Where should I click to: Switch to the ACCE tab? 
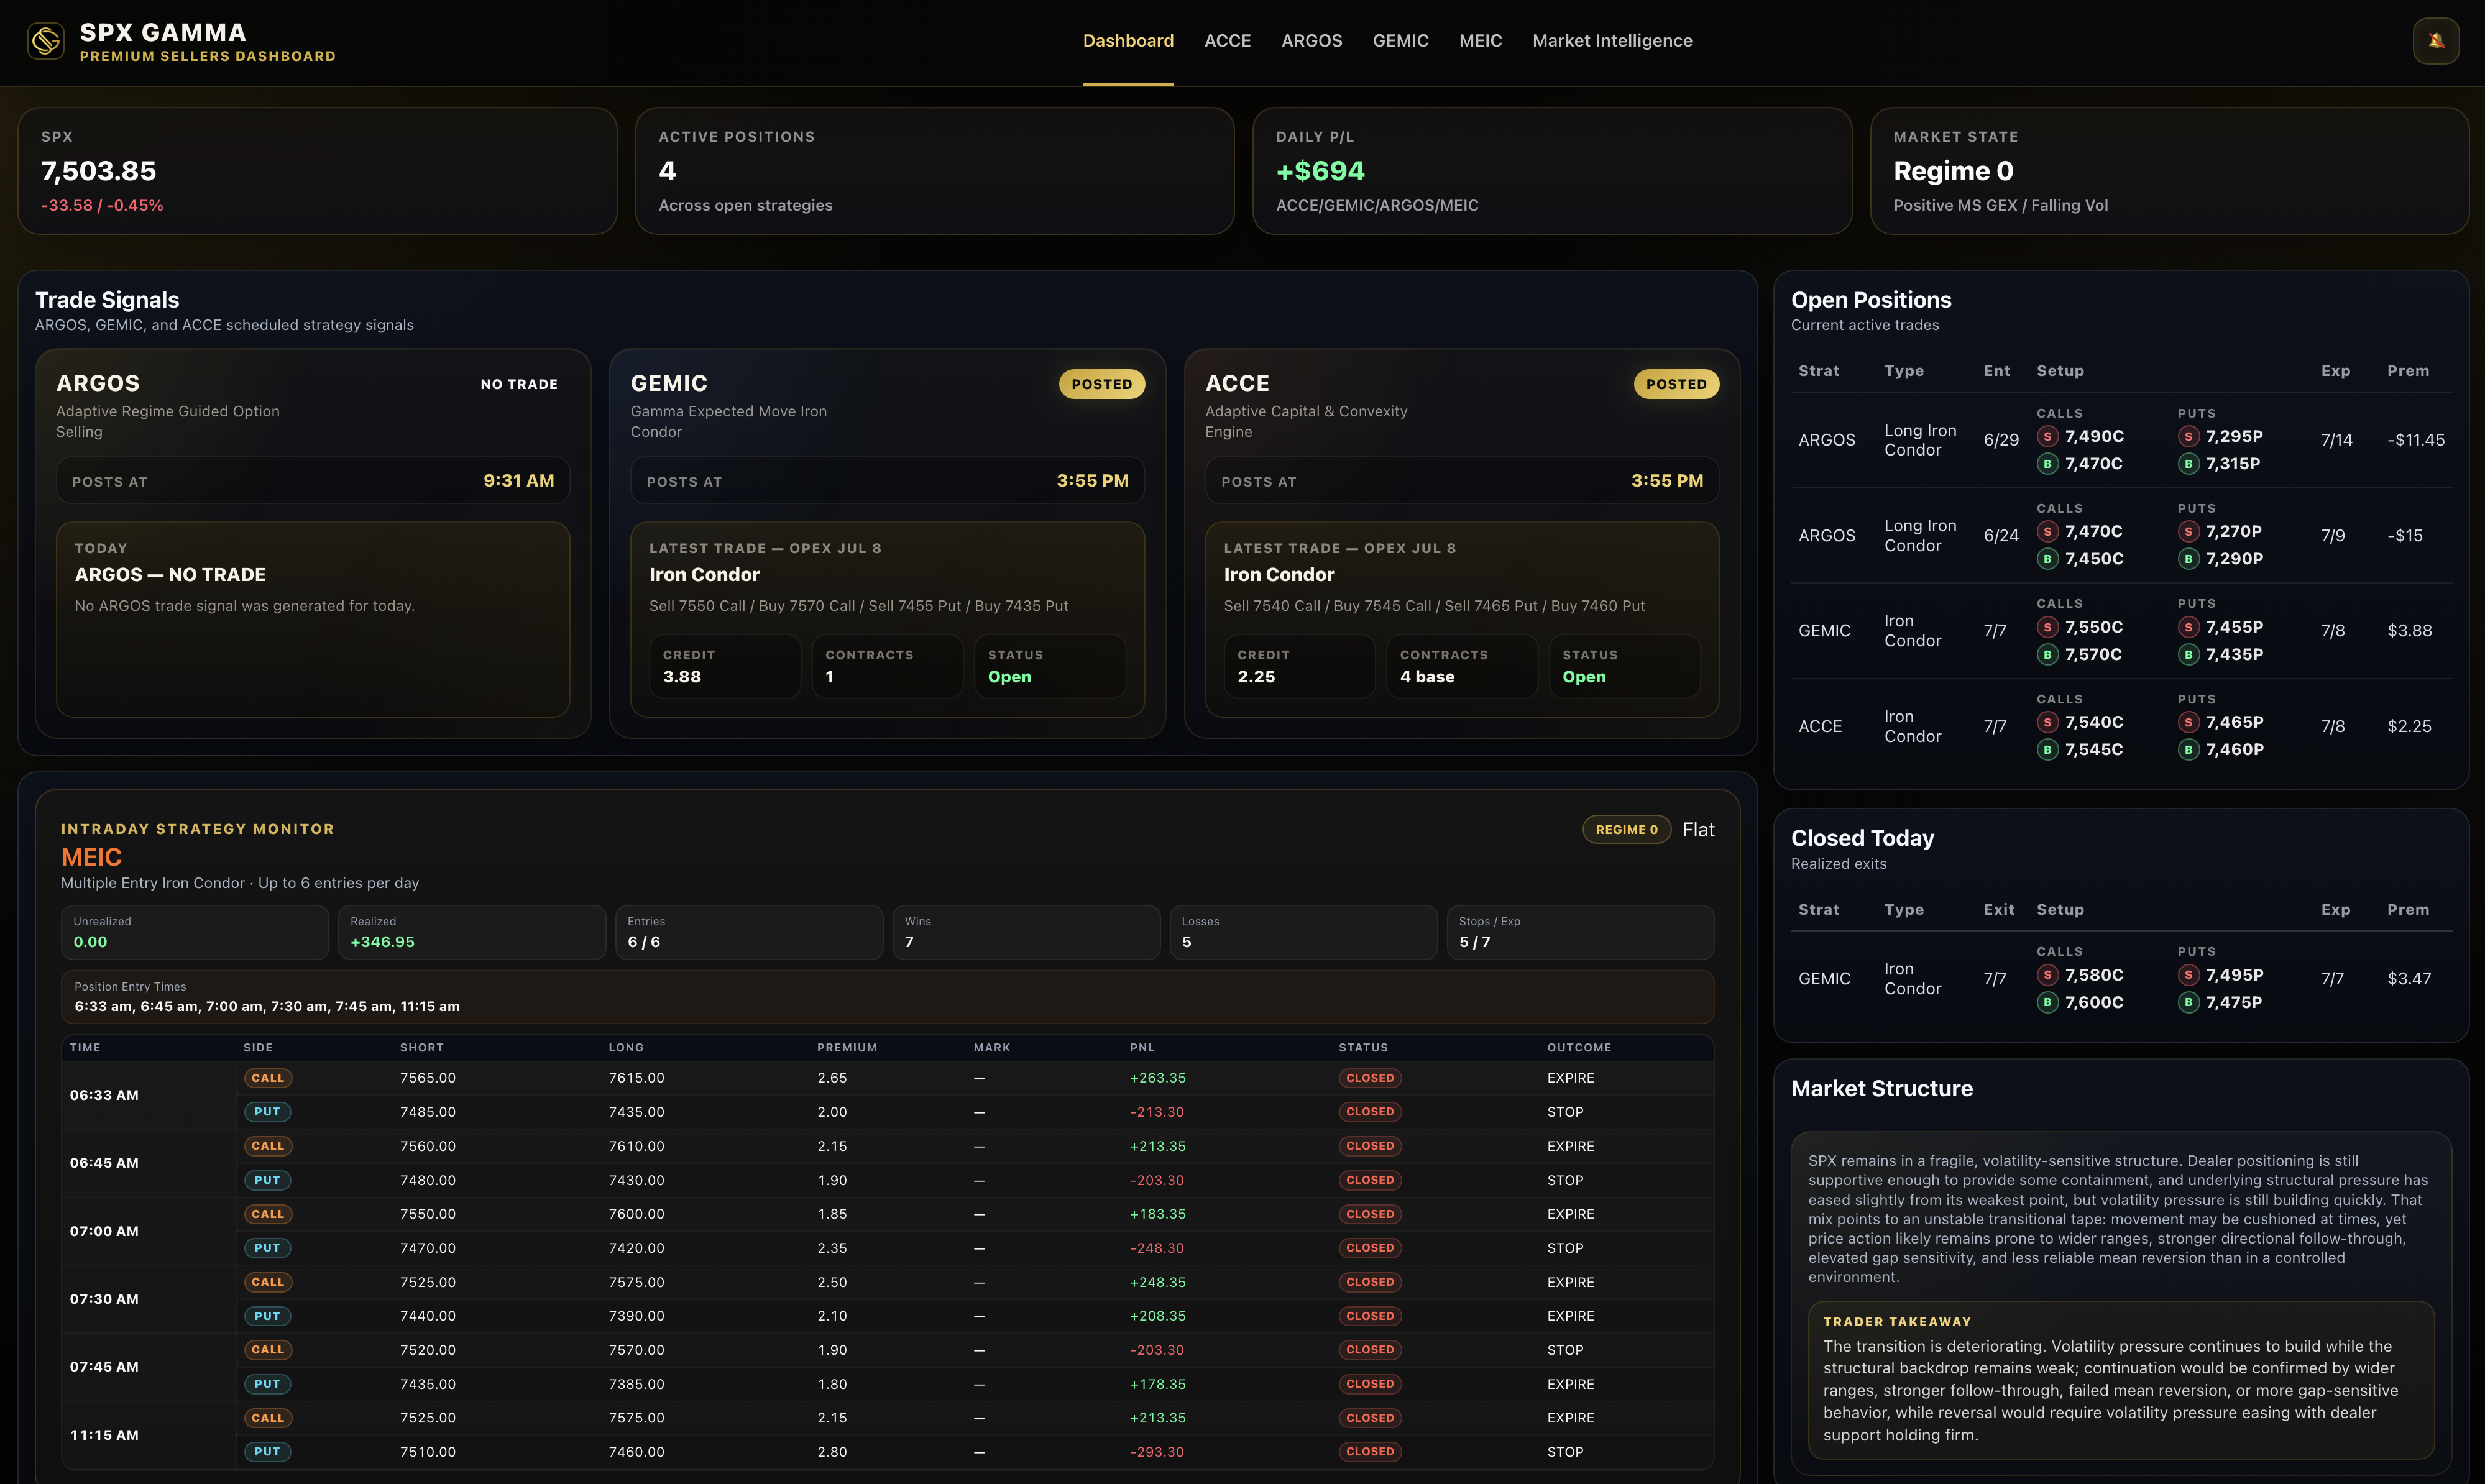pyautogui.click(x=1227, y=41)
